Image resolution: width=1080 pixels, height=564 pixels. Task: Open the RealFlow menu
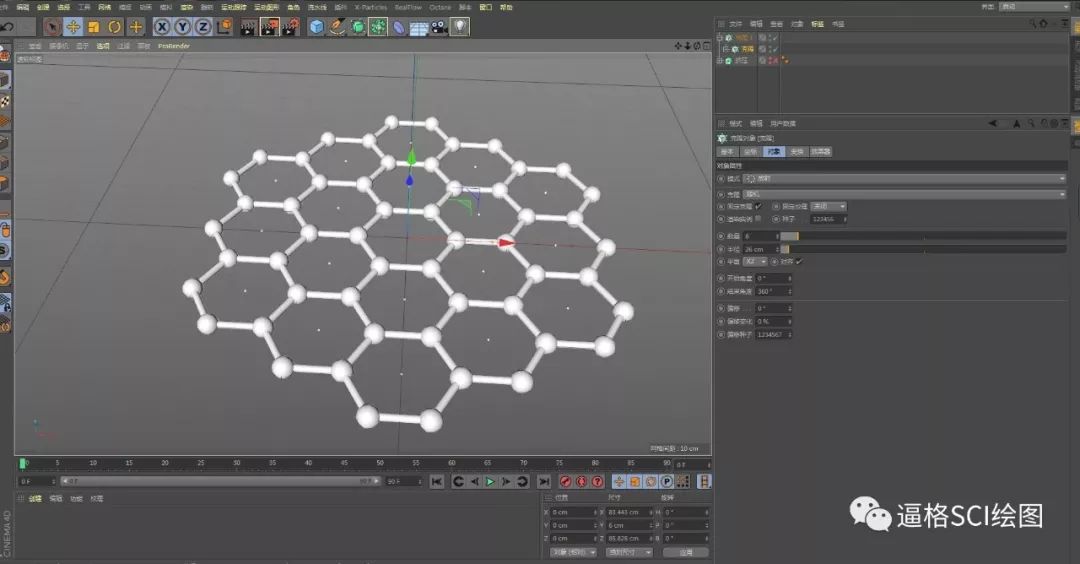pos(408,7)
